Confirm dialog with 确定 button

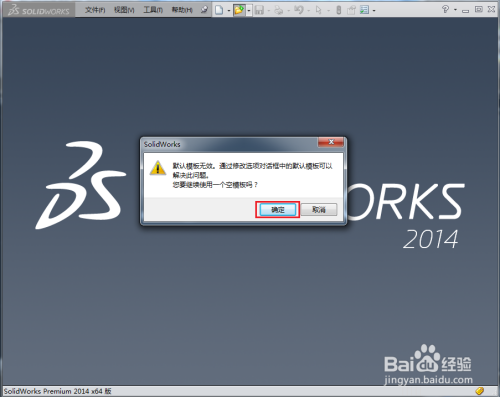[x=278, y=210]
